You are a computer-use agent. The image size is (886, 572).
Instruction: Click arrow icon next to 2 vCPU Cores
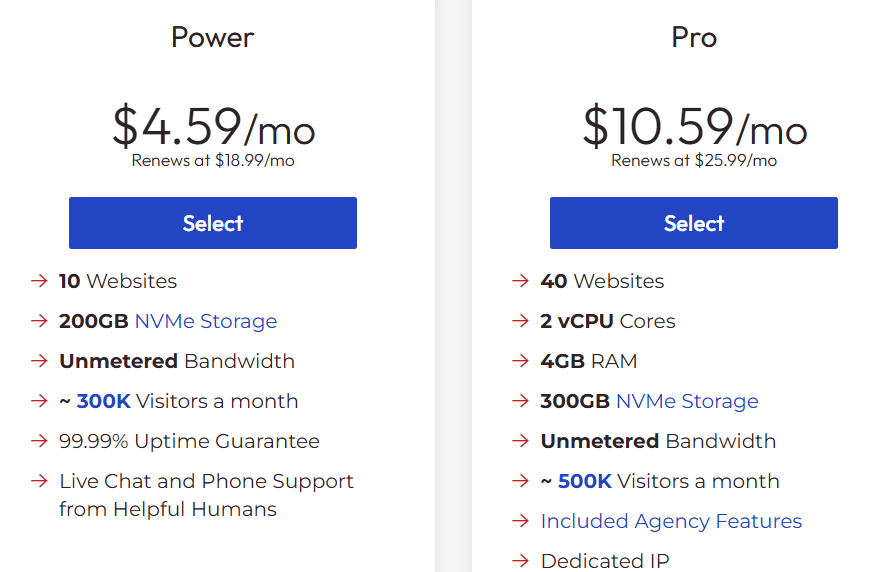click(520, 321)
